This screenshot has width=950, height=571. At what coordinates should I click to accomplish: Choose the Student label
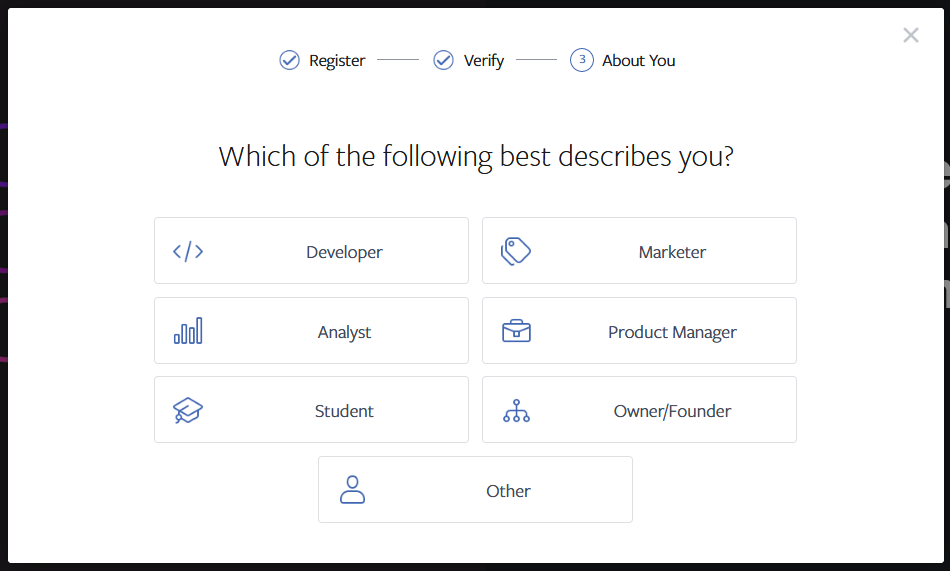344,411
